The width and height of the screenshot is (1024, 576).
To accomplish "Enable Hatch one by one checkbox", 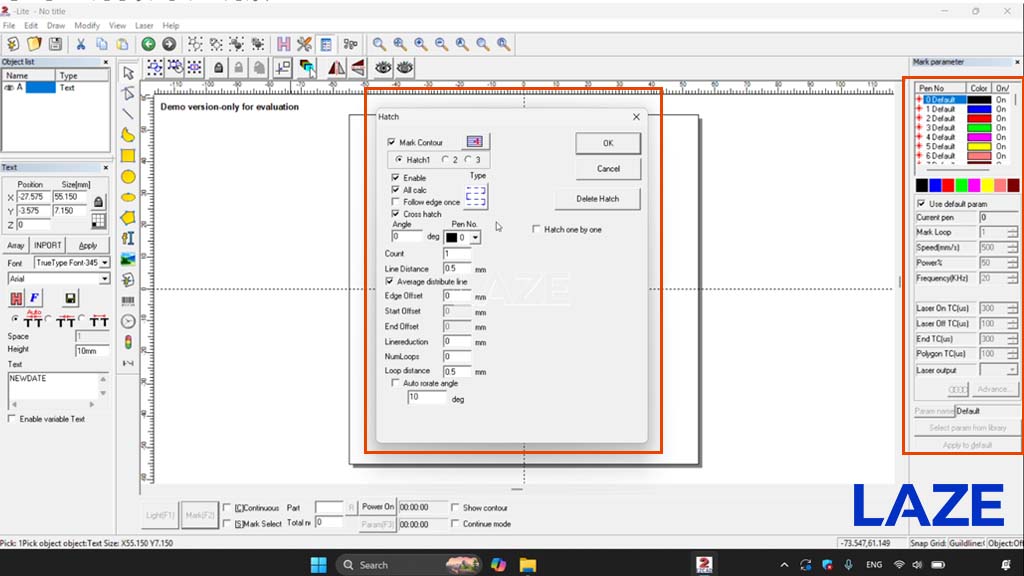I will point(536,229).
